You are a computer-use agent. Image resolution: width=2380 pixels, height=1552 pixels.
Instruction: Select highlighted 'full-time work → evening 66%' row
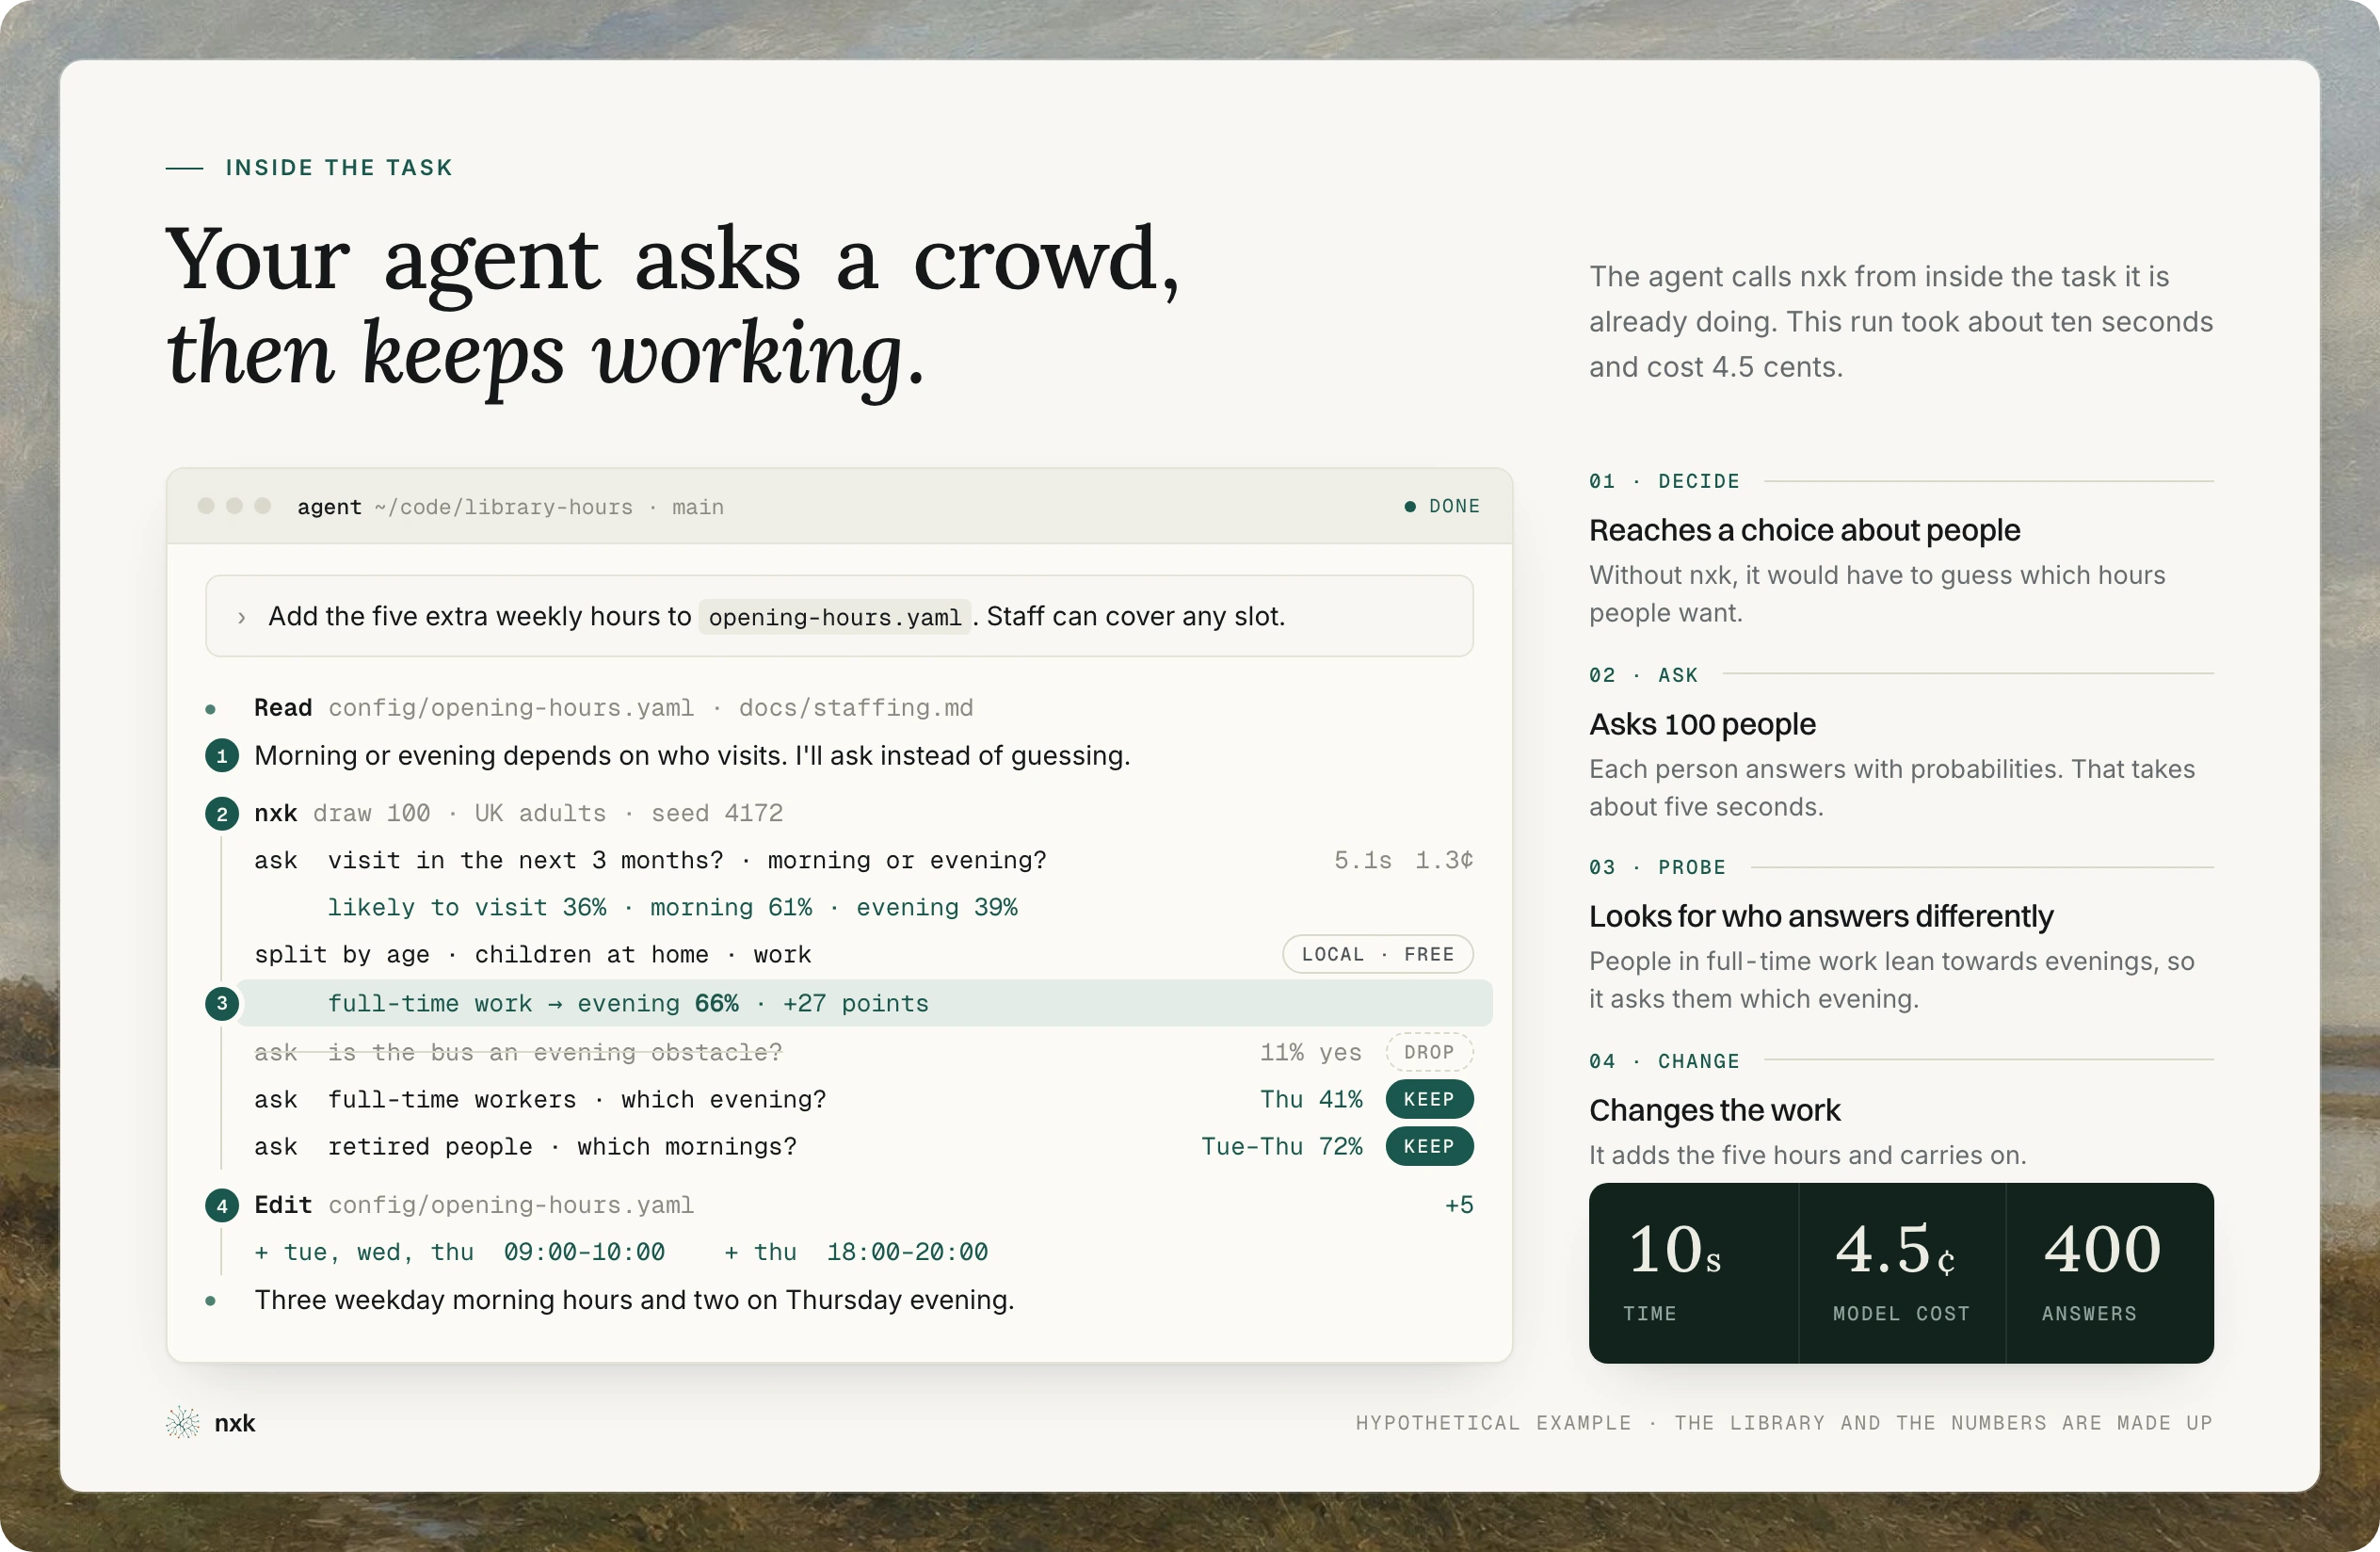pos(865,1003)
